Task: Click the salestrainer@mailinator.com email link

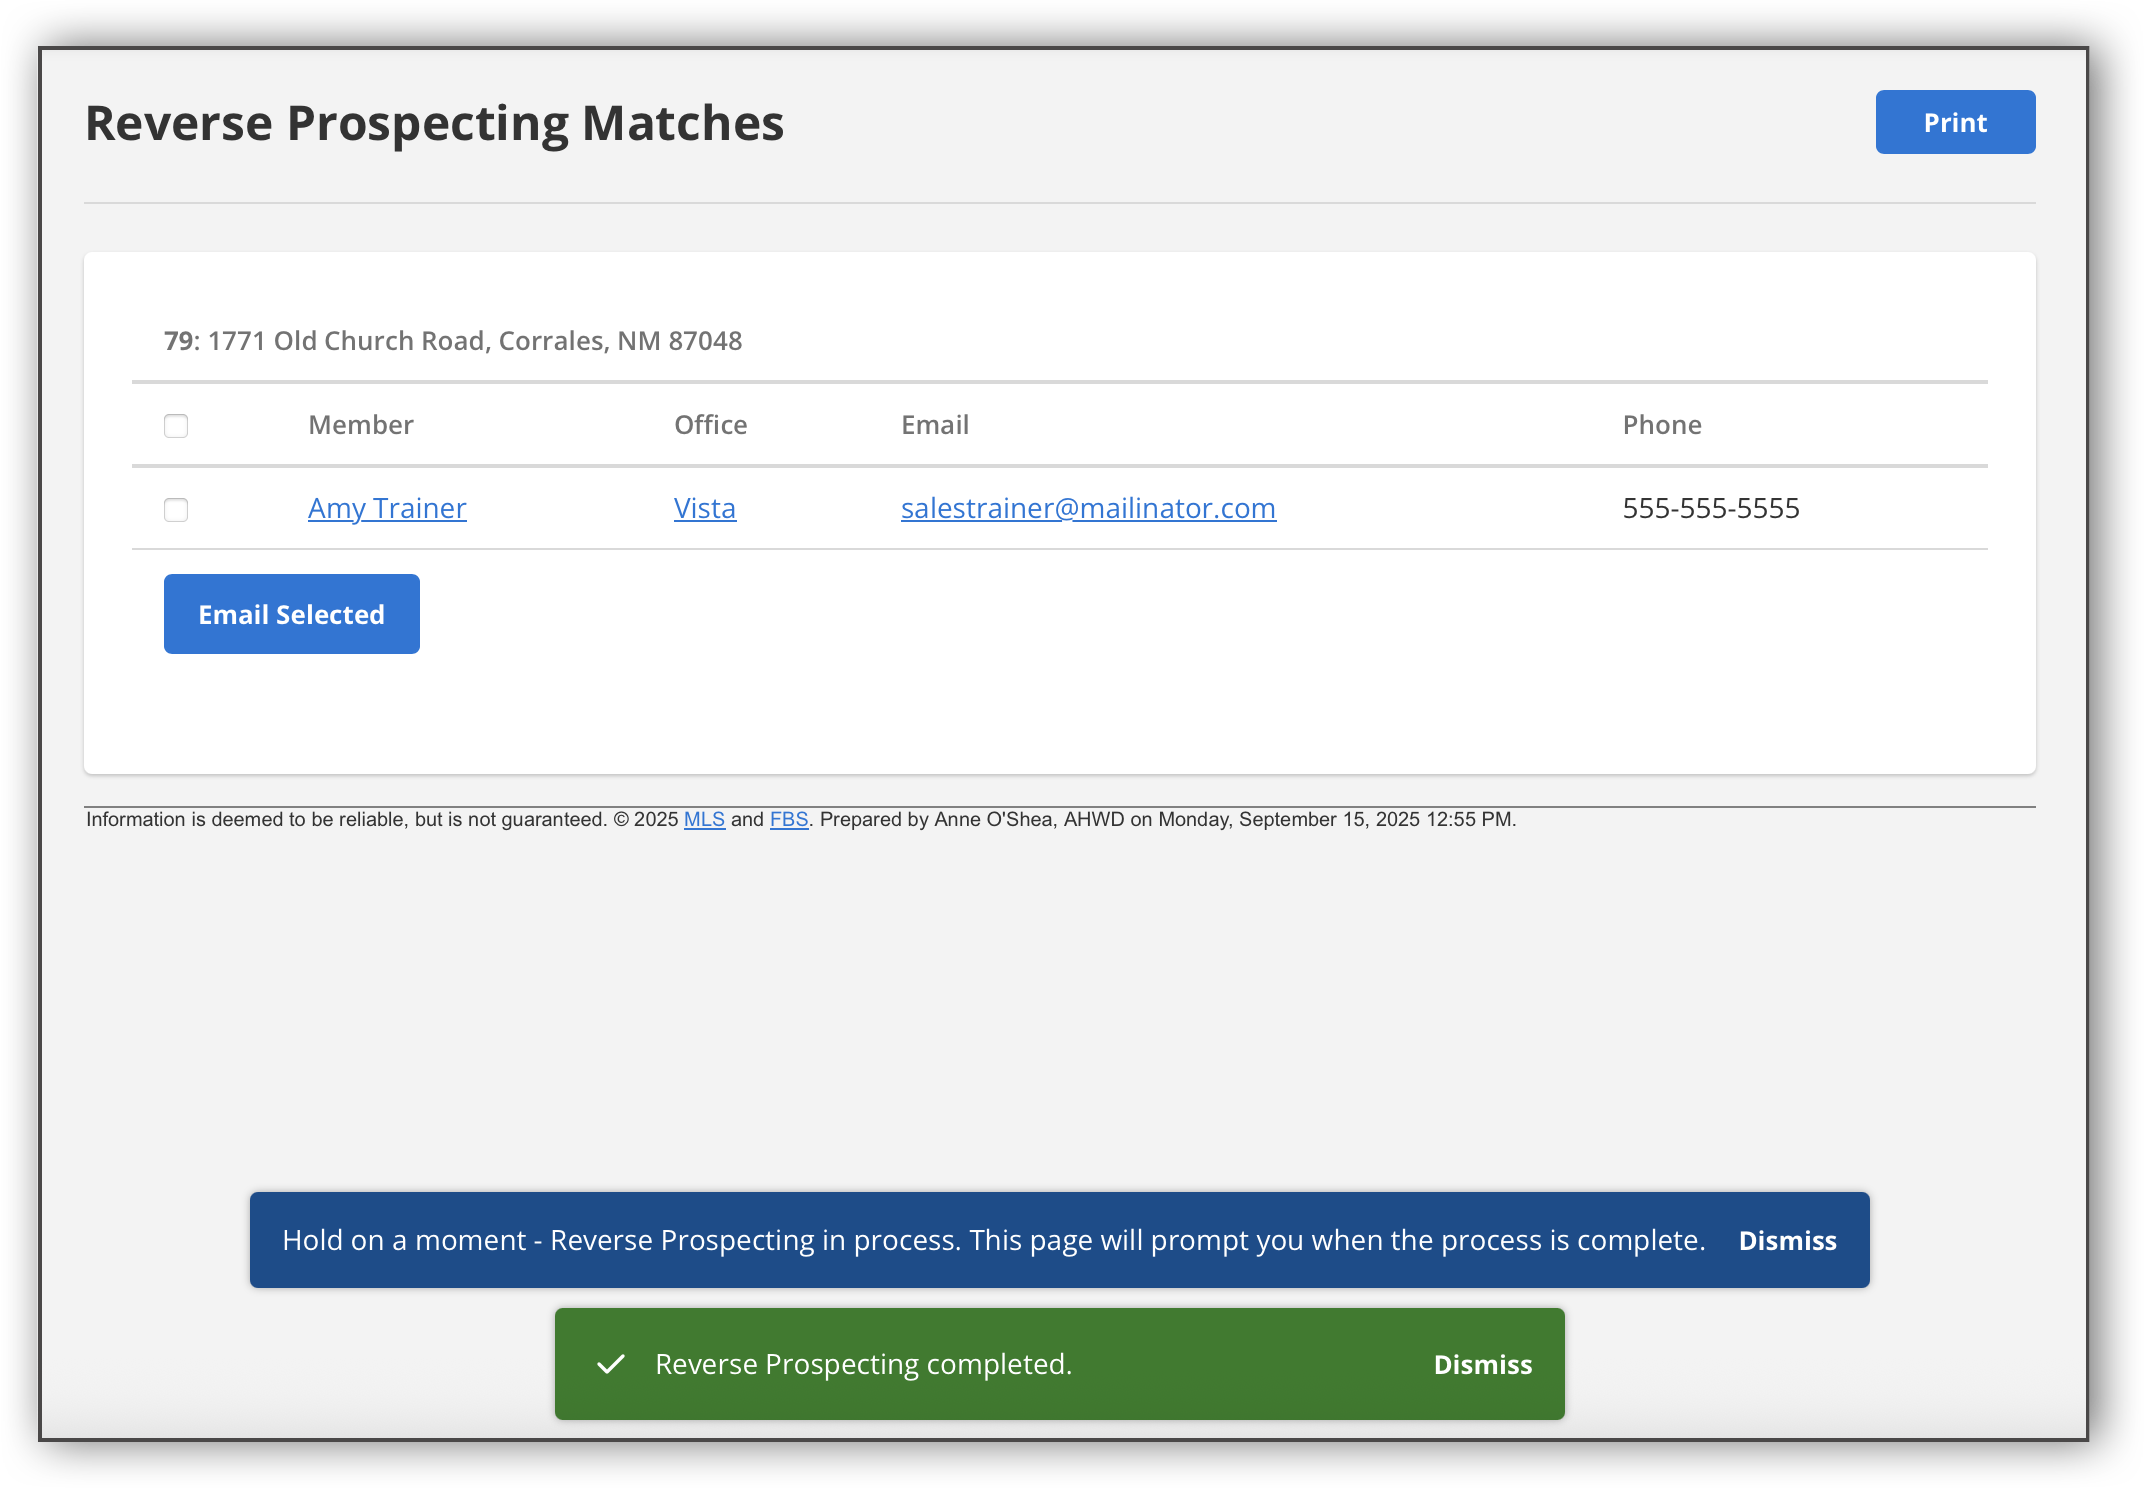Action: 1088,508
